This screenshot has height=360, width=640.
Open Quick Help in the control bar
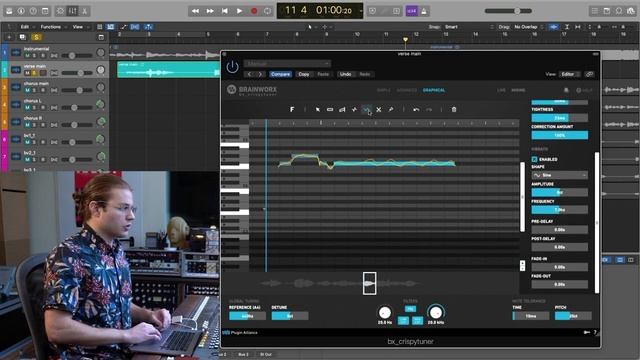pyautogui.click(x=33, y=11)
